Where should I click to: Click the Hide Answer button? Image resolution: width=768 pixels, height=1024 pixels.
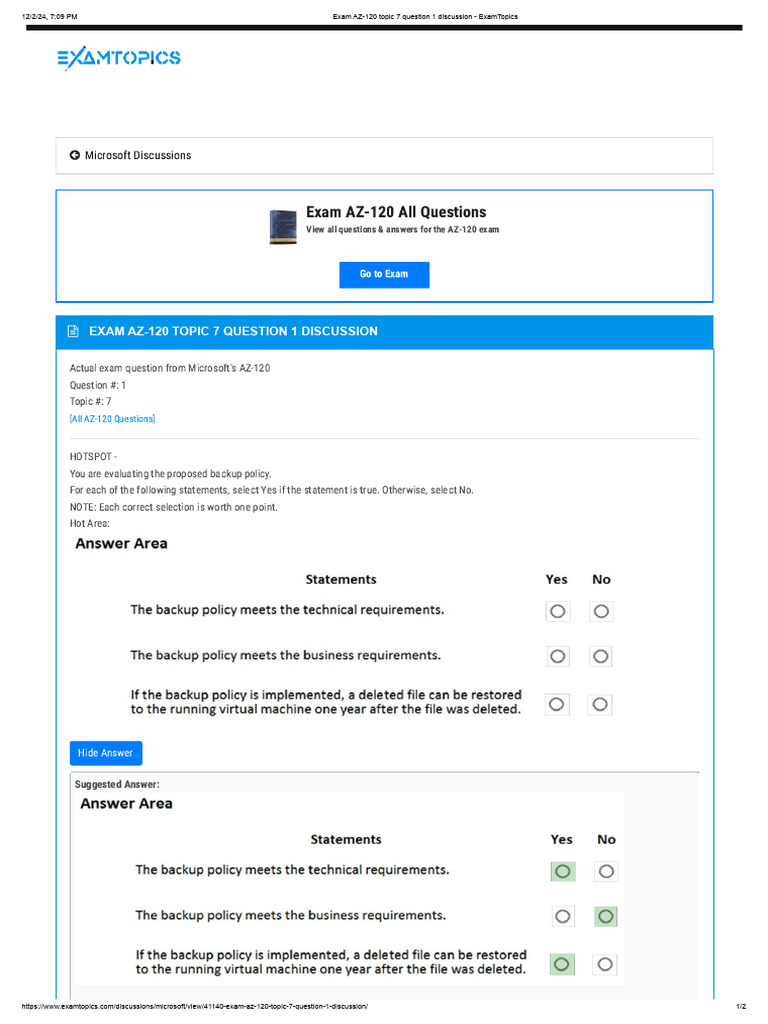pos(106,753)
